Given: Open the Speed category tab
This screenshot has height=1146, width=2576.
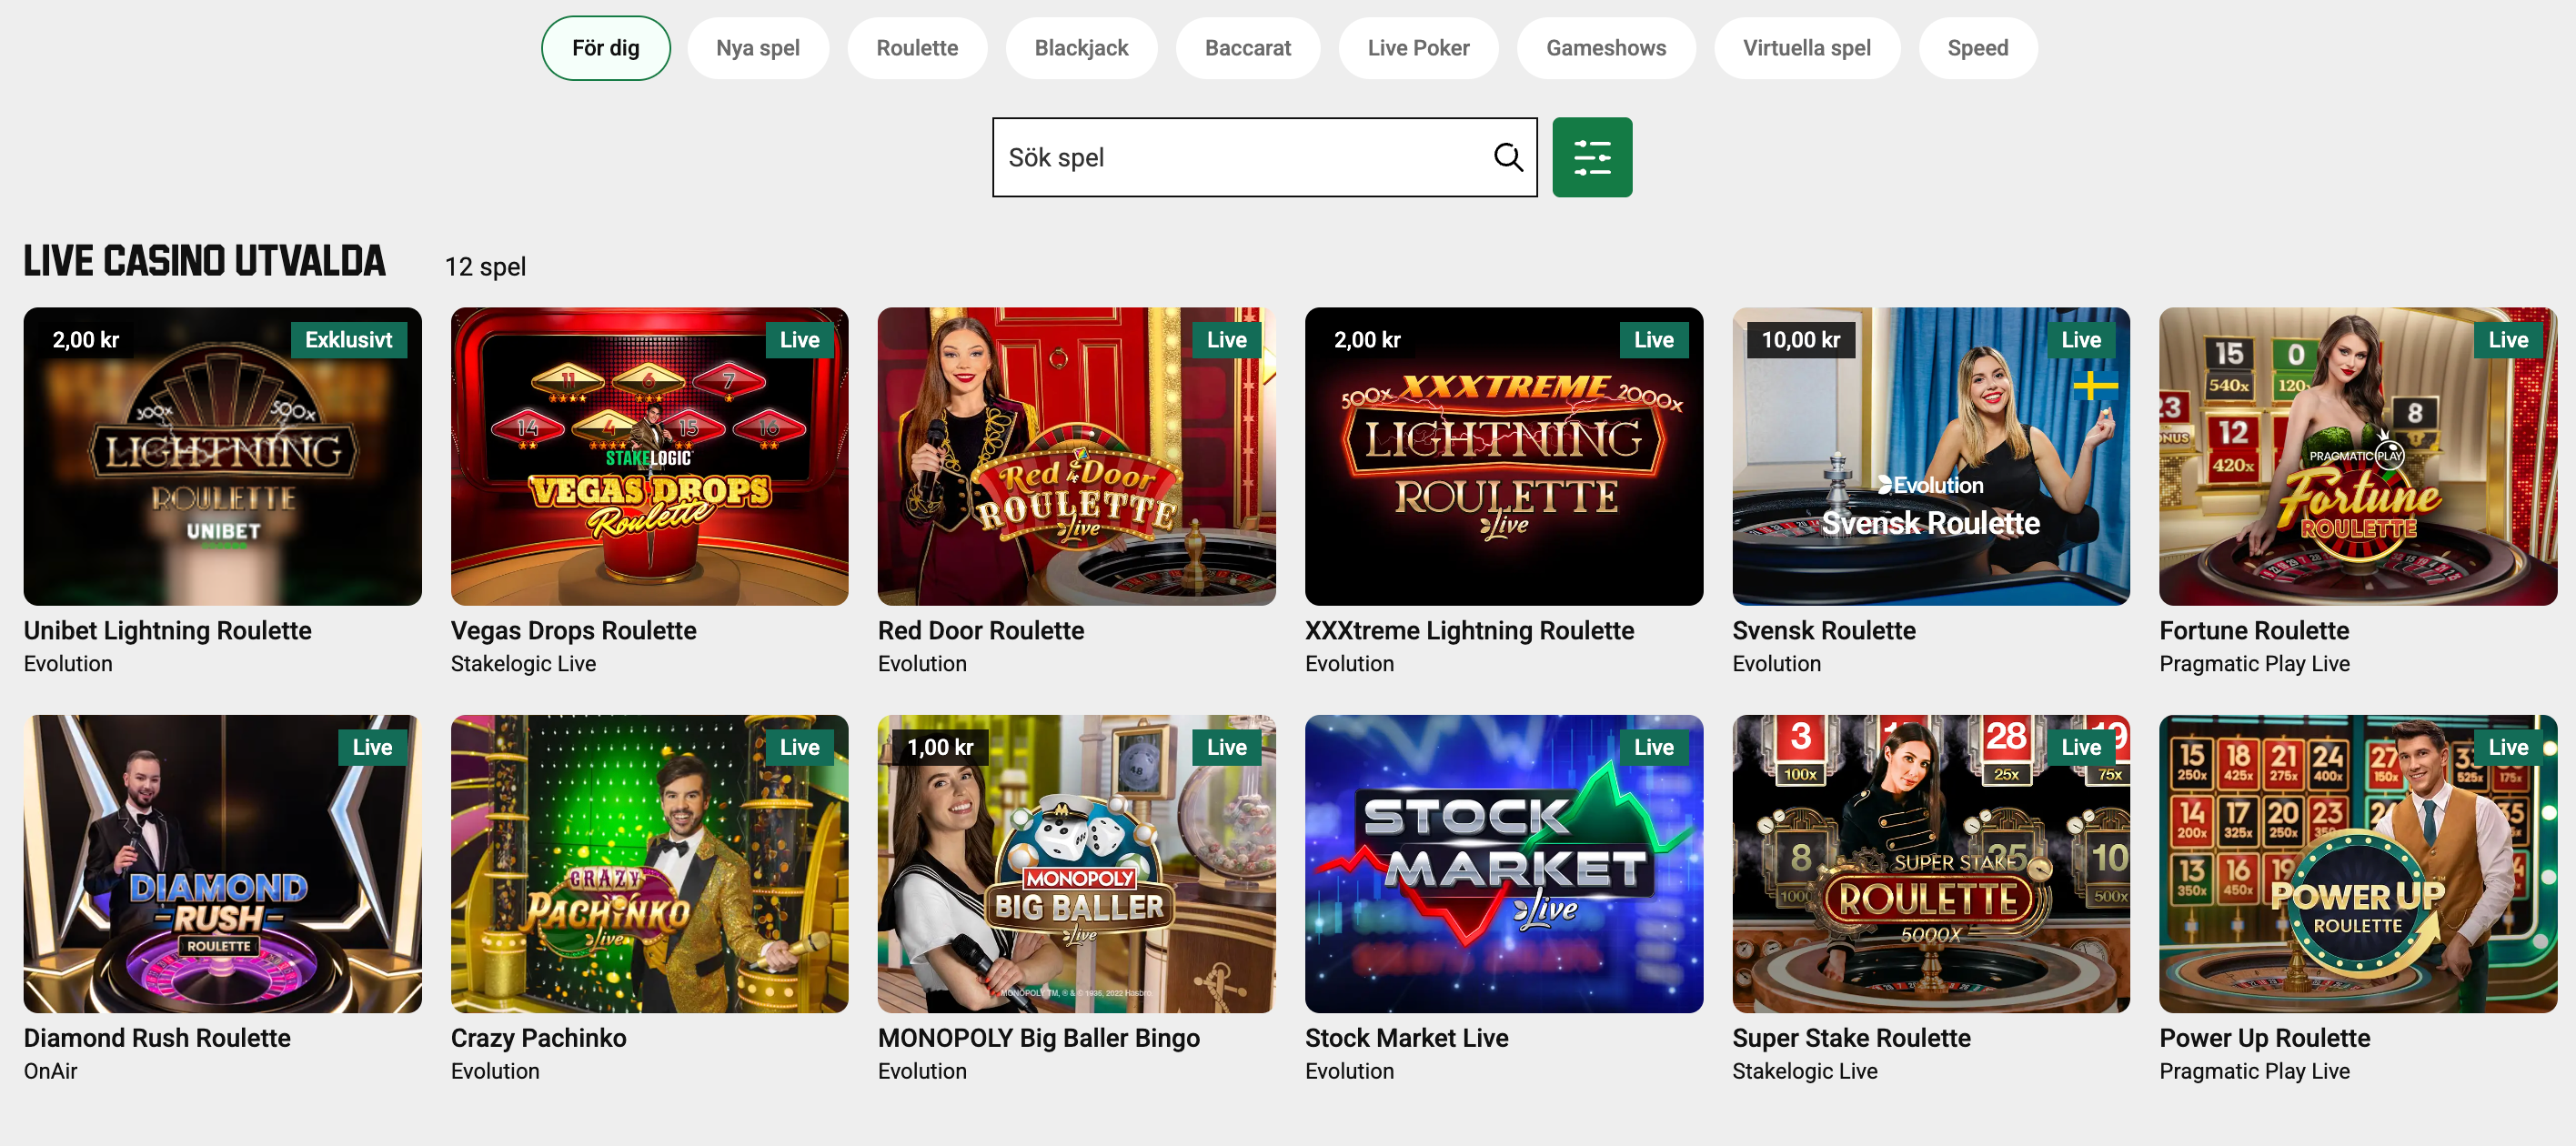Looking at the screenshot, I should [1977, 48].
